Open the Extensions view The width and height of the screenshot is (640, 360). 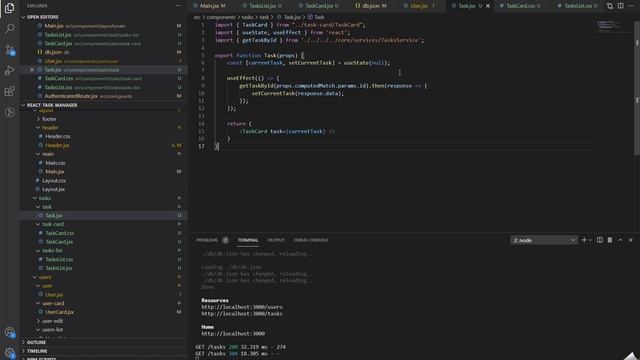coord(9,91)
